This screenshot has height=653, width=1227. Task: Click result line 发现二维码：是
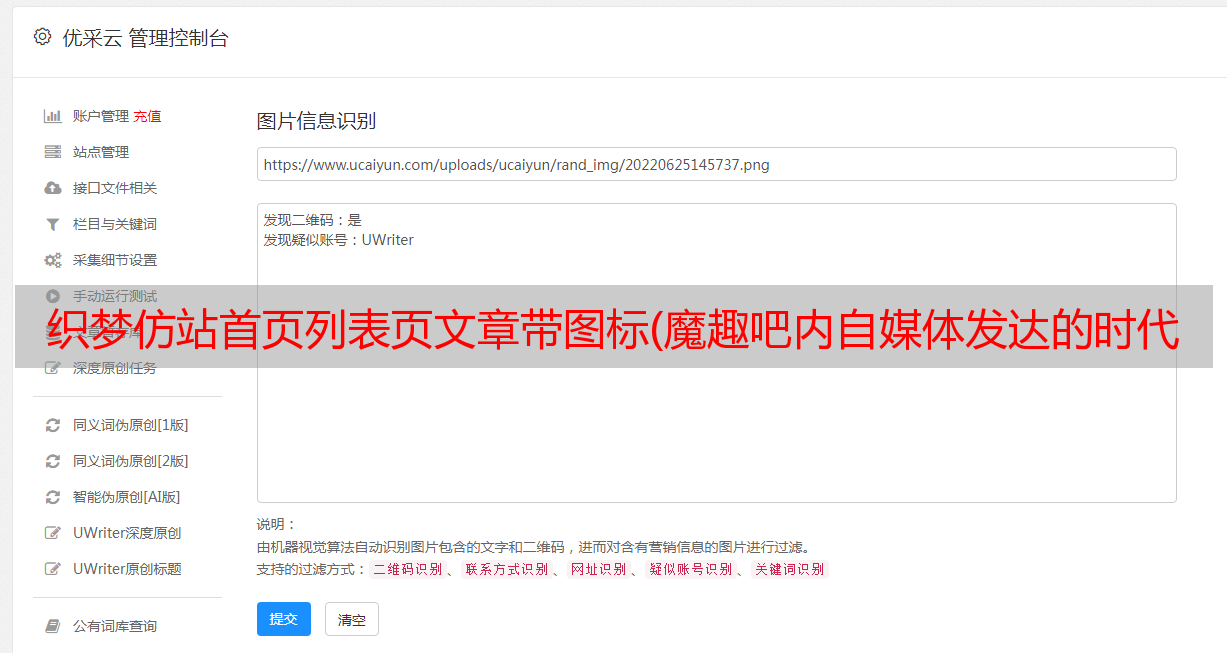pyautogui.click(x=313, y=220)
